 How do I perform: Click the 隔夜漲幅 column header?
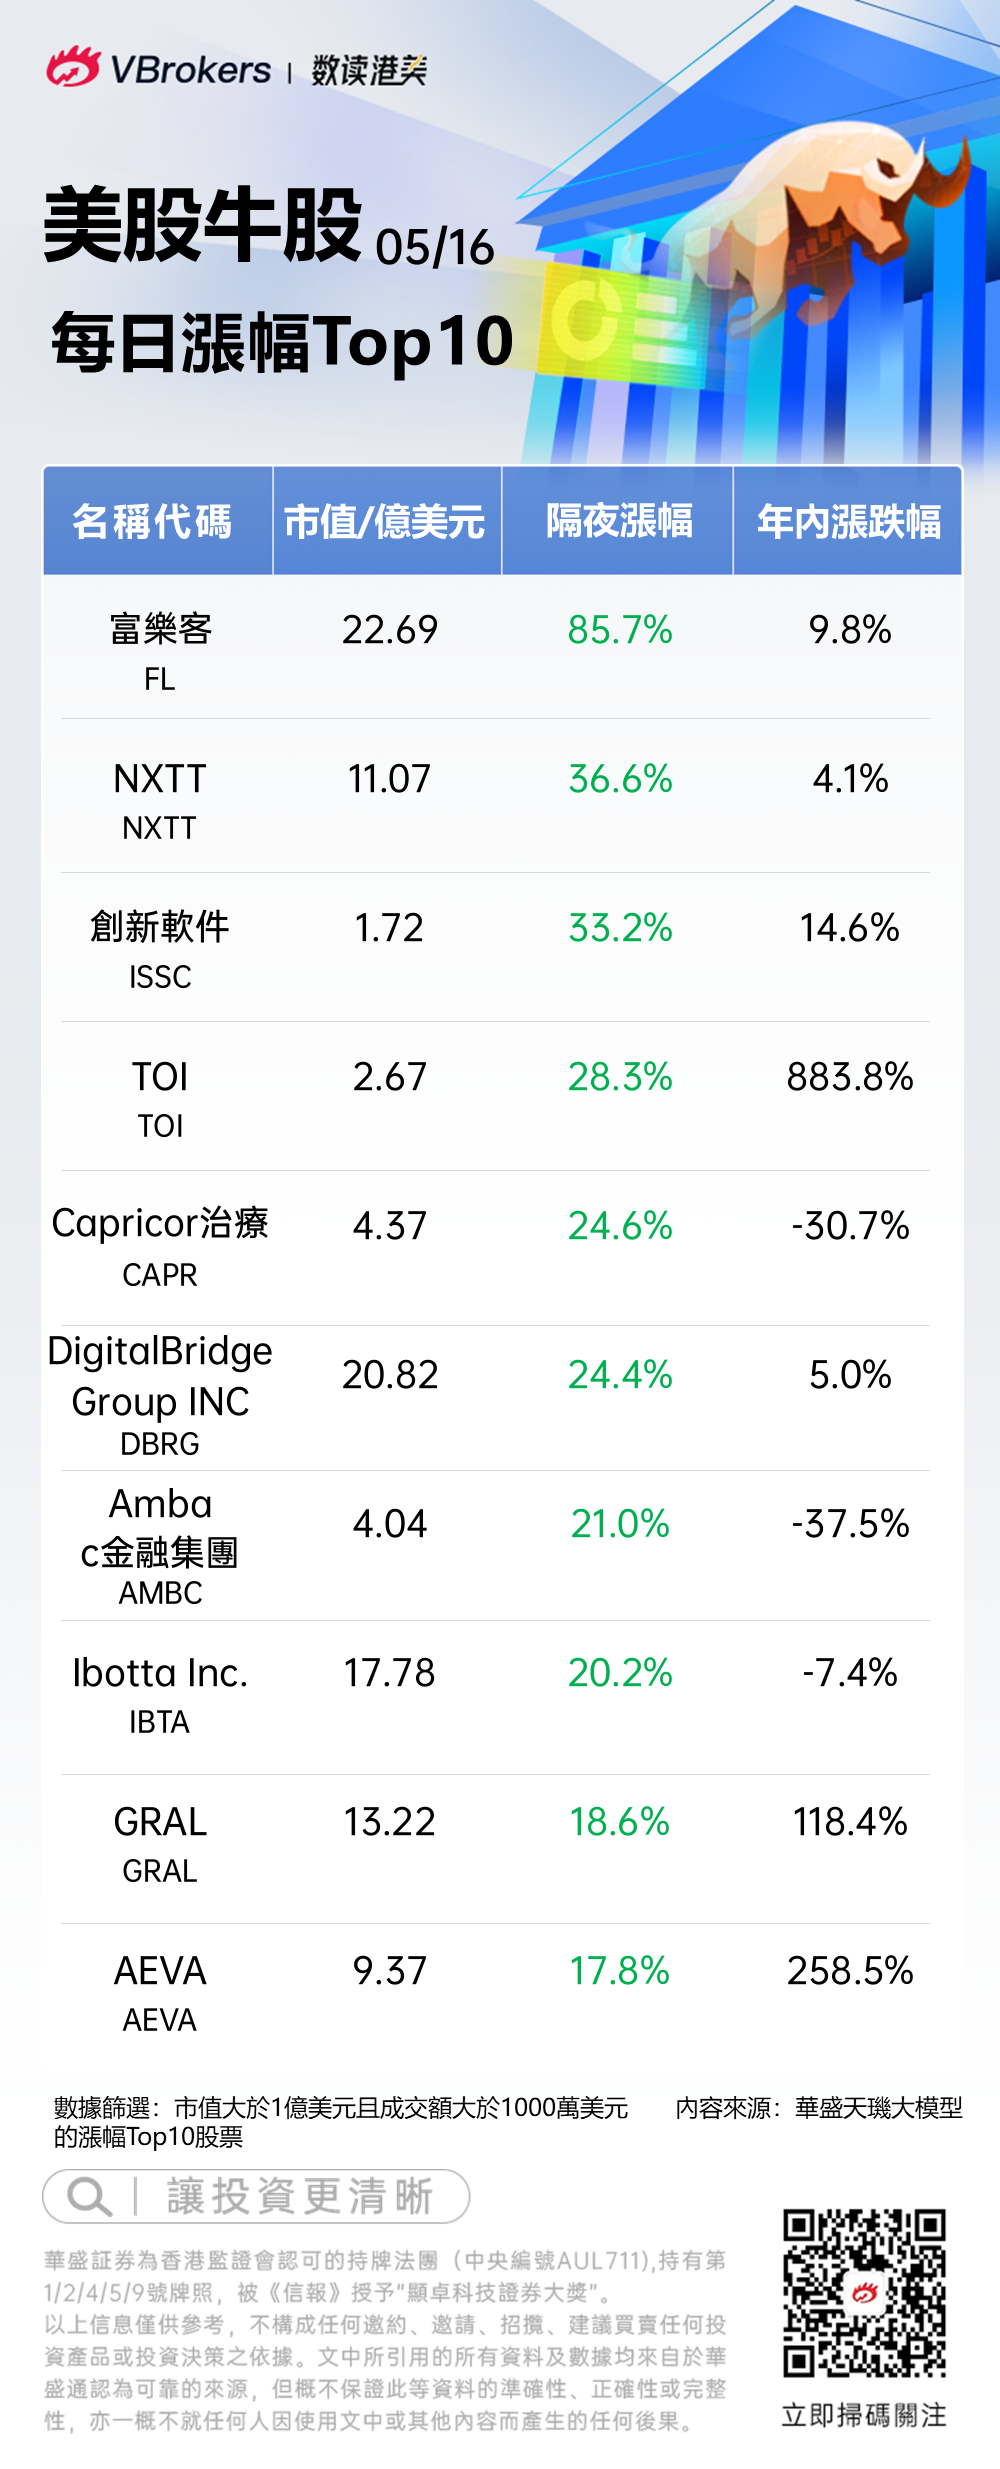pyautogui.click(x=619, y=522)
